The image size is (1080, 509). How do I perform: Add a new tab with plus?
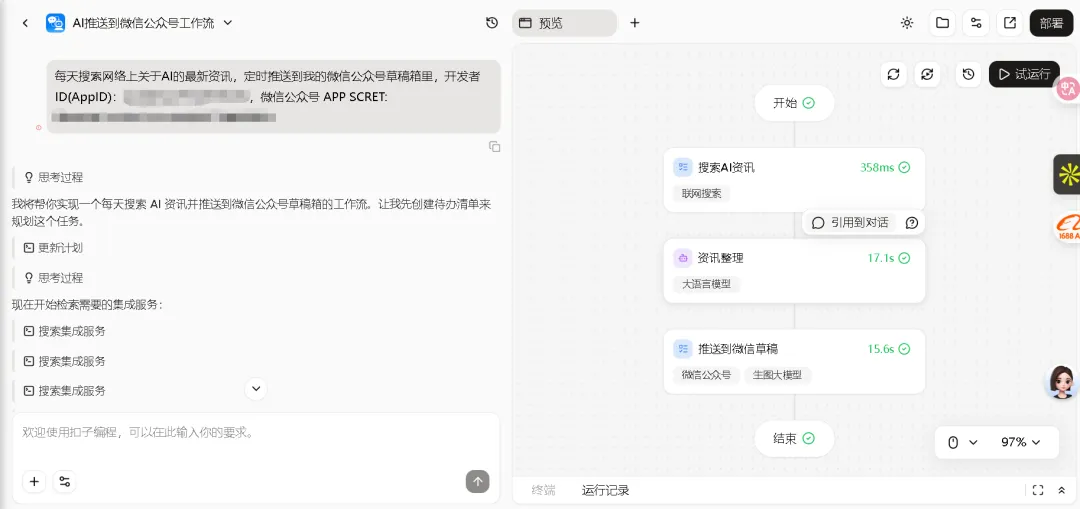[635, 23]
